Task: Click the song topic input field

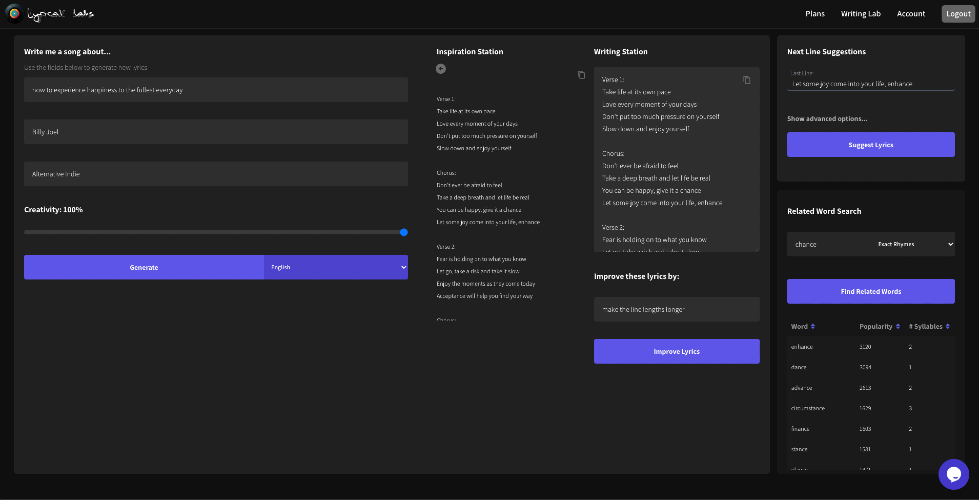Action: point(216,90)
